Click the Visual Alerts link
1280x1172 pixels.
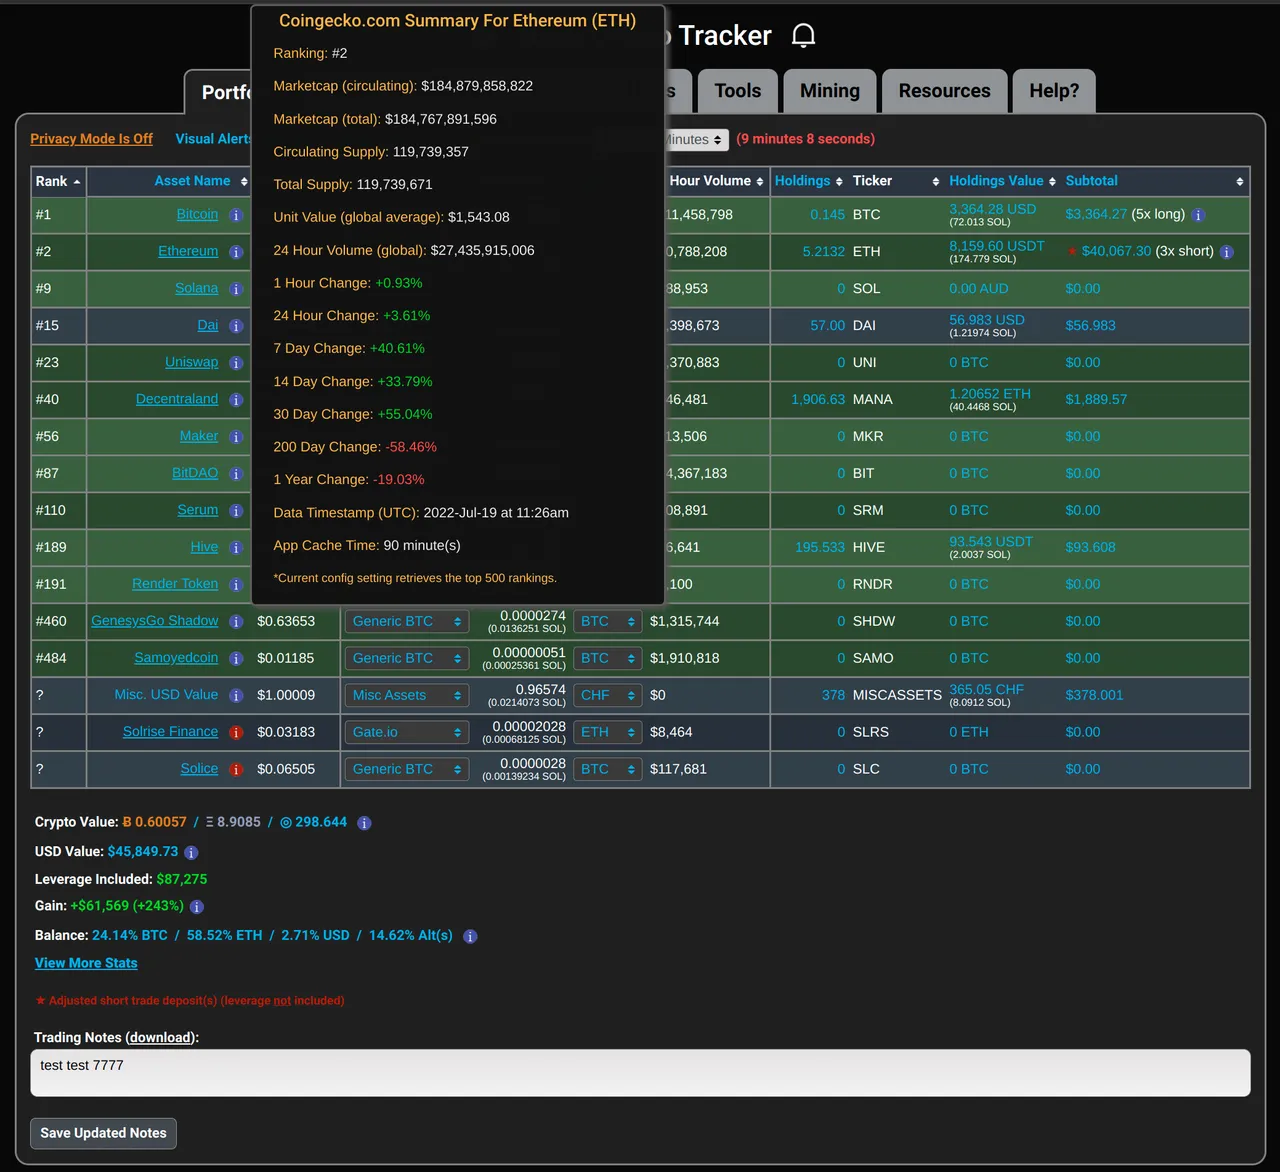pos(213,139)
